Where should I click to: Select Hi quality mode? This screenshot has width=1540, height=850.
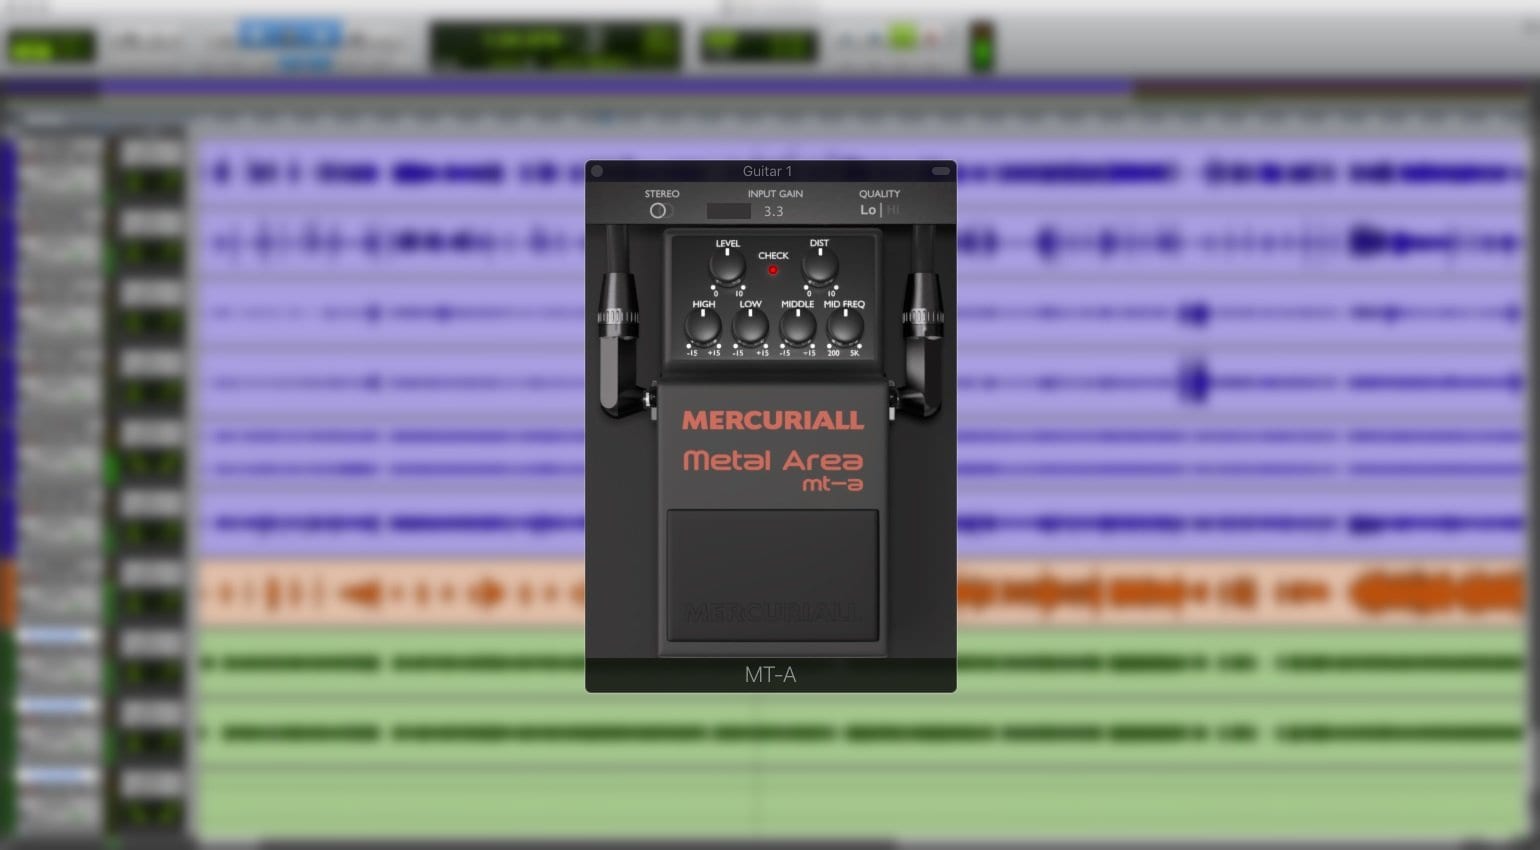coord(892,210)
